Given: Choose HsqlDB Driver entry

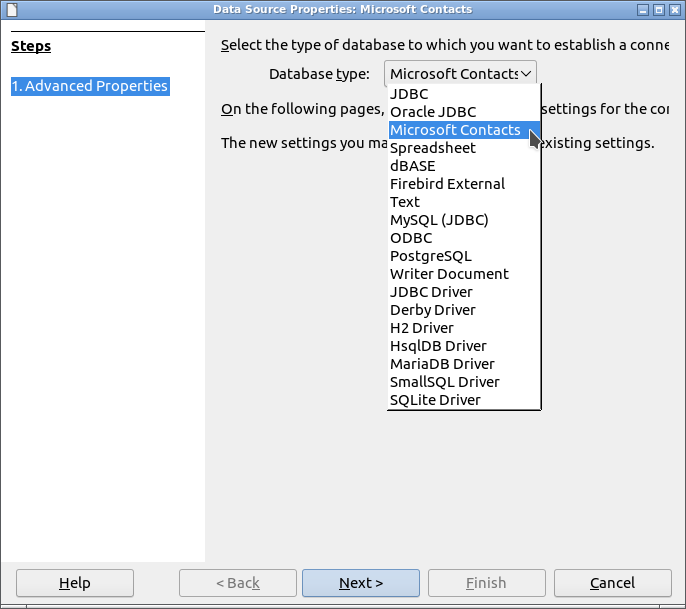Looking at the screenshot, I should [465, 346].
